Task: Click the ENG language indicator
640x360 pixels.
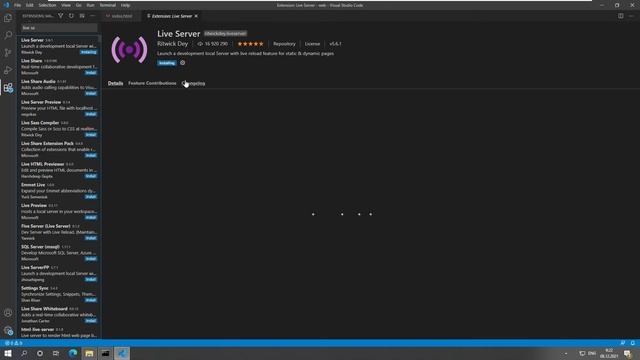Action: tap(591, 353)
